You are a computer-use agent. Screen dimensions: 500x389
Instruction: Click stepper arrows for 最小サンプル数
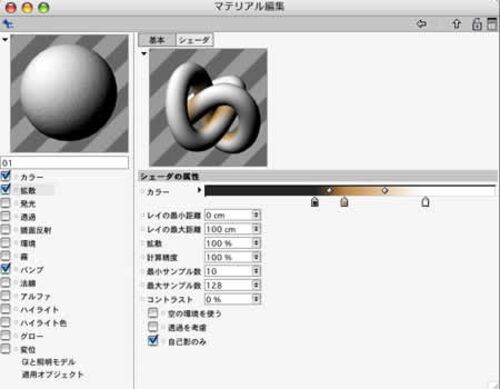coord(256,271)
